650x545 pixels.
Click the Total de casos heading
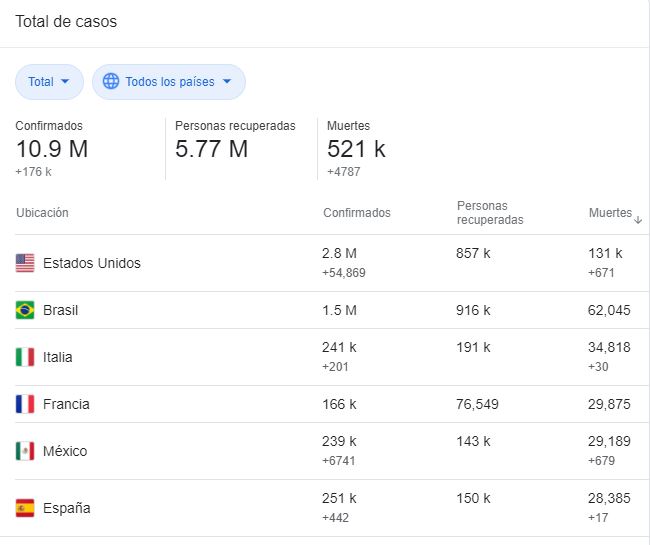[66, 22]
